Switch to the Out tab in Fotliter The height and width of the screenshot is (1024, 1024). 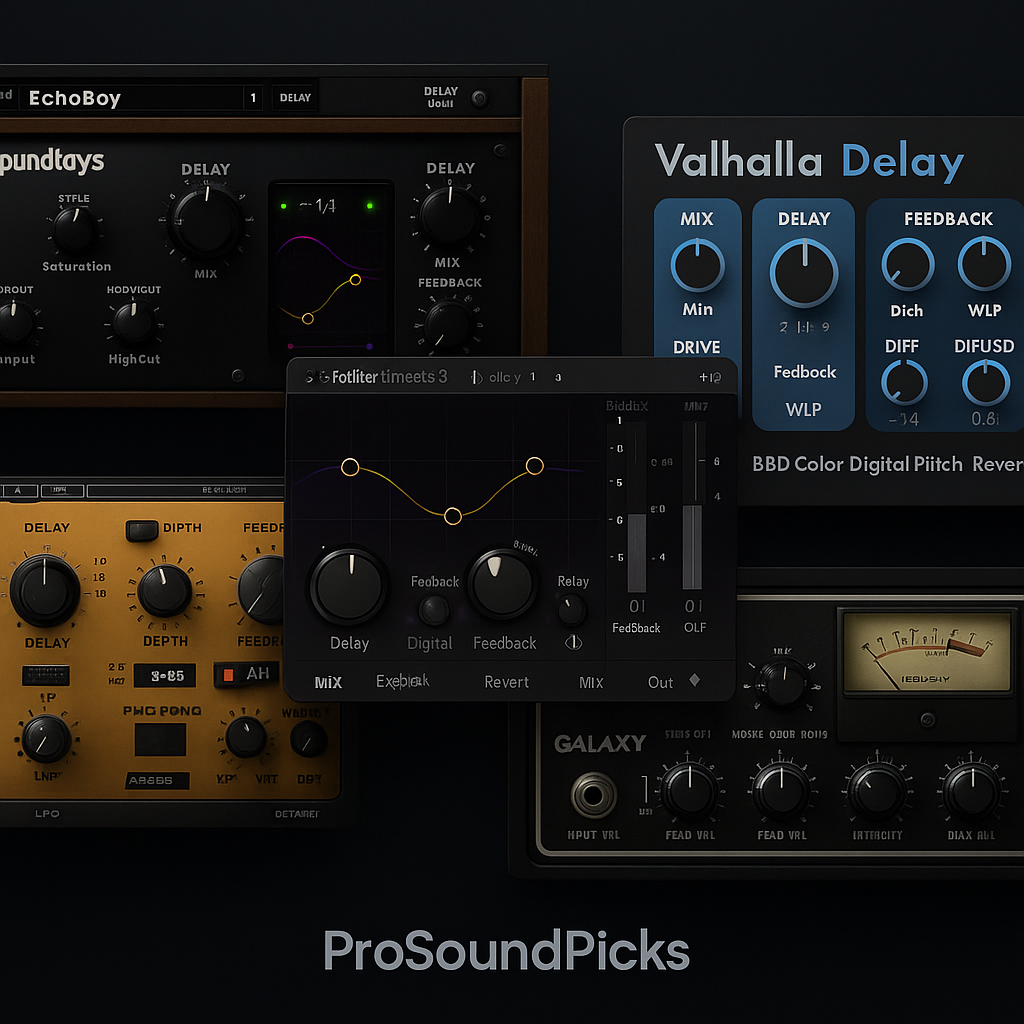660,682
